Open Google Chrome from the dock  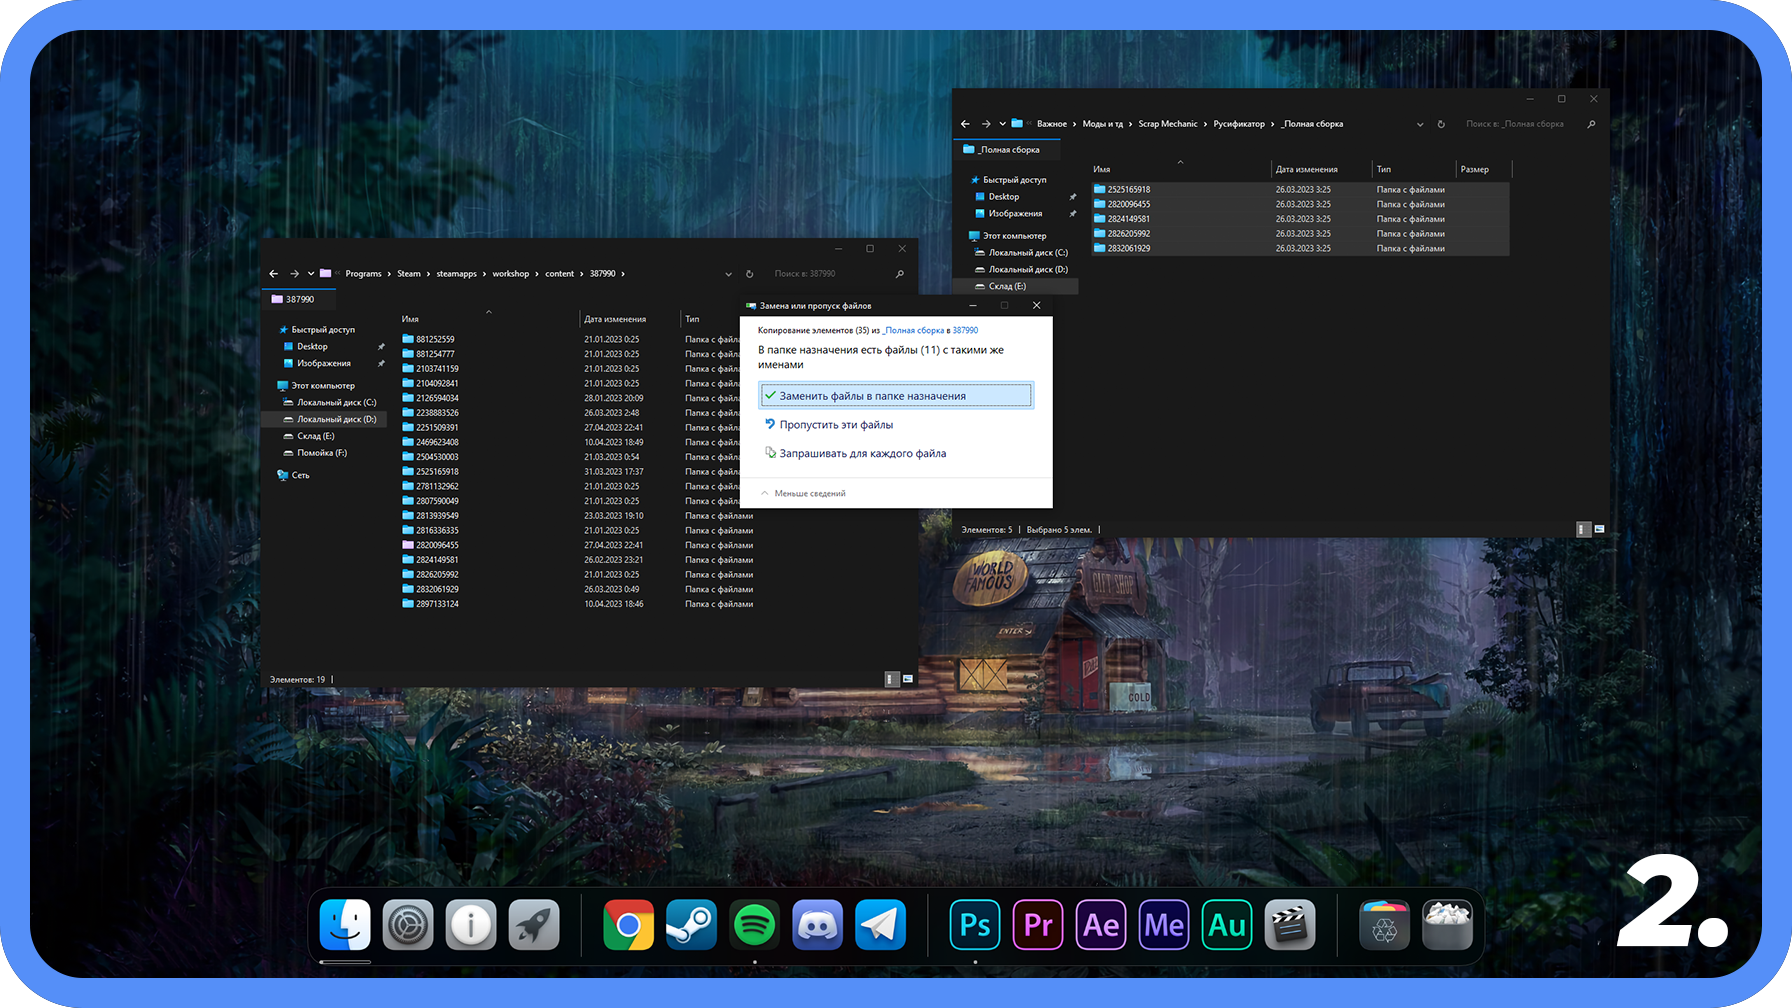(x=628, y=925)
